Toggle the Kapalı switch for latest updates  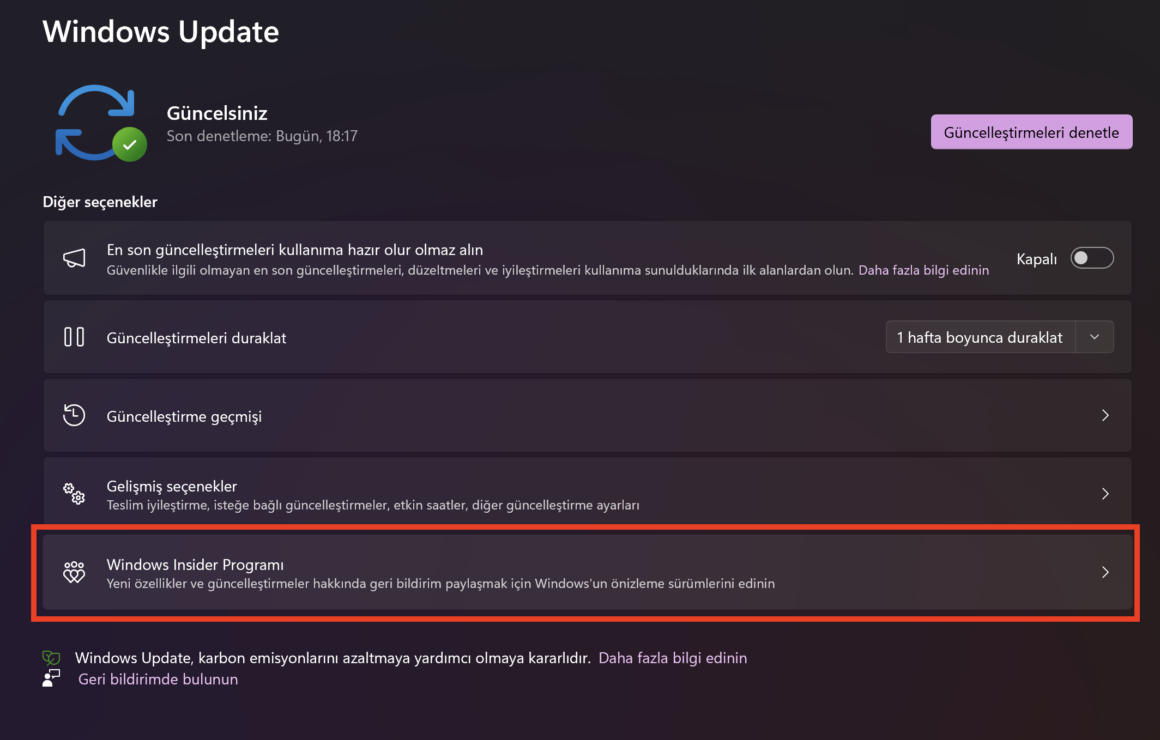[1092, 258]
